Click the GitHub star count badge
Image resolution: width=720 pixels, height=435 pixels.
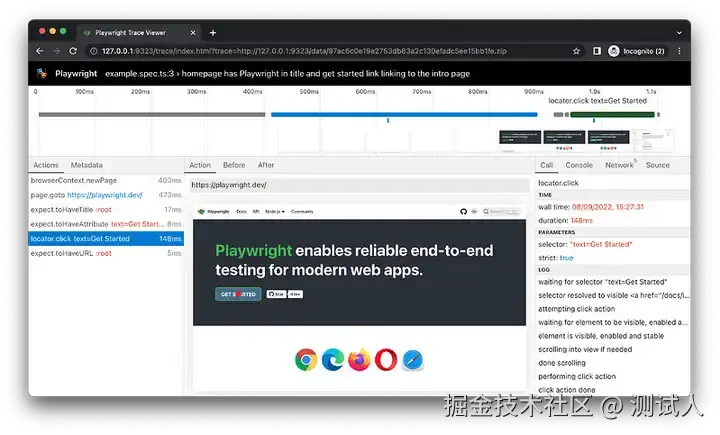[x=295, y=294]
